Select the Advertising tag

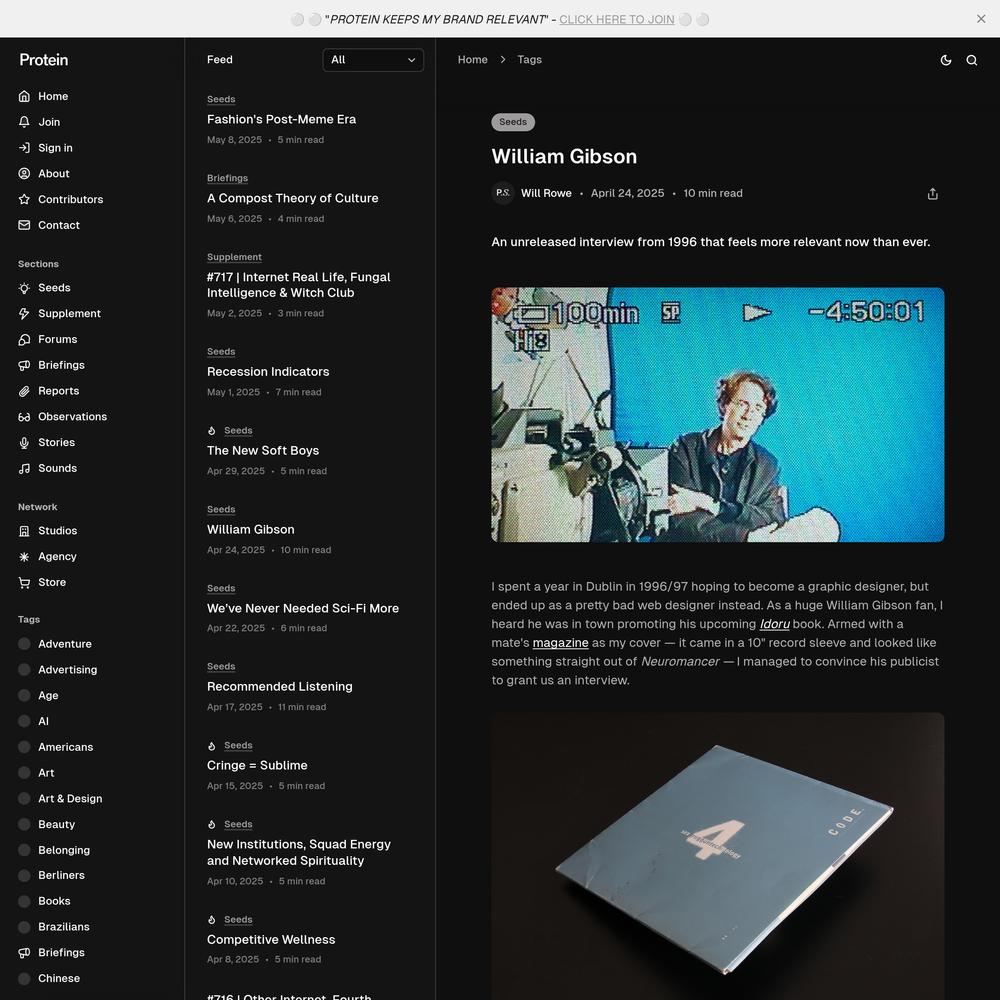[x=68, y=670]
